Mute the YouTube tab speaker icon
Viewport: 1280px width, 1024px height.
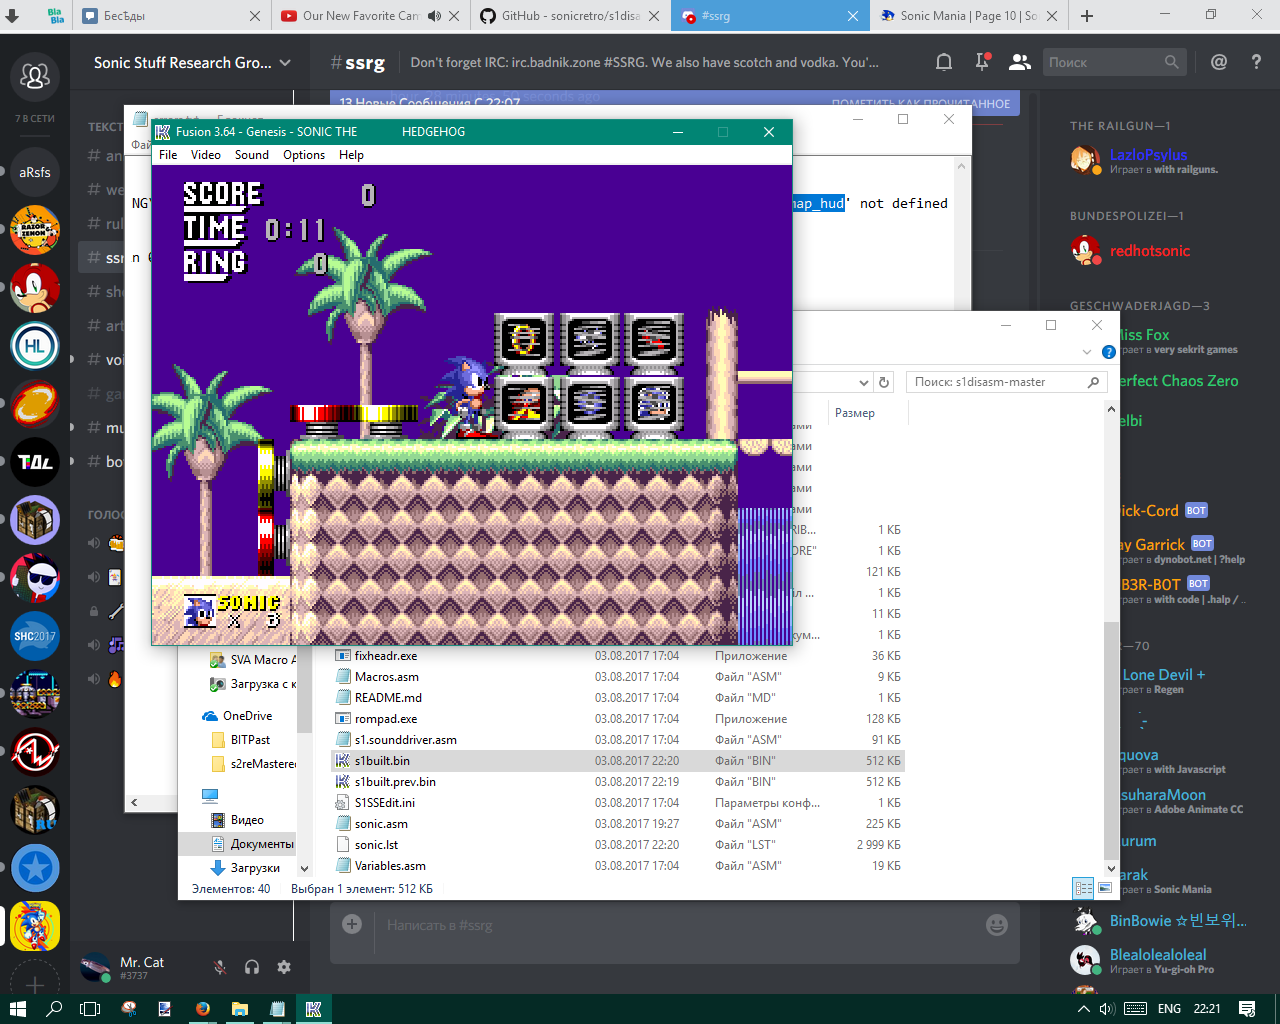coord(434,16)
